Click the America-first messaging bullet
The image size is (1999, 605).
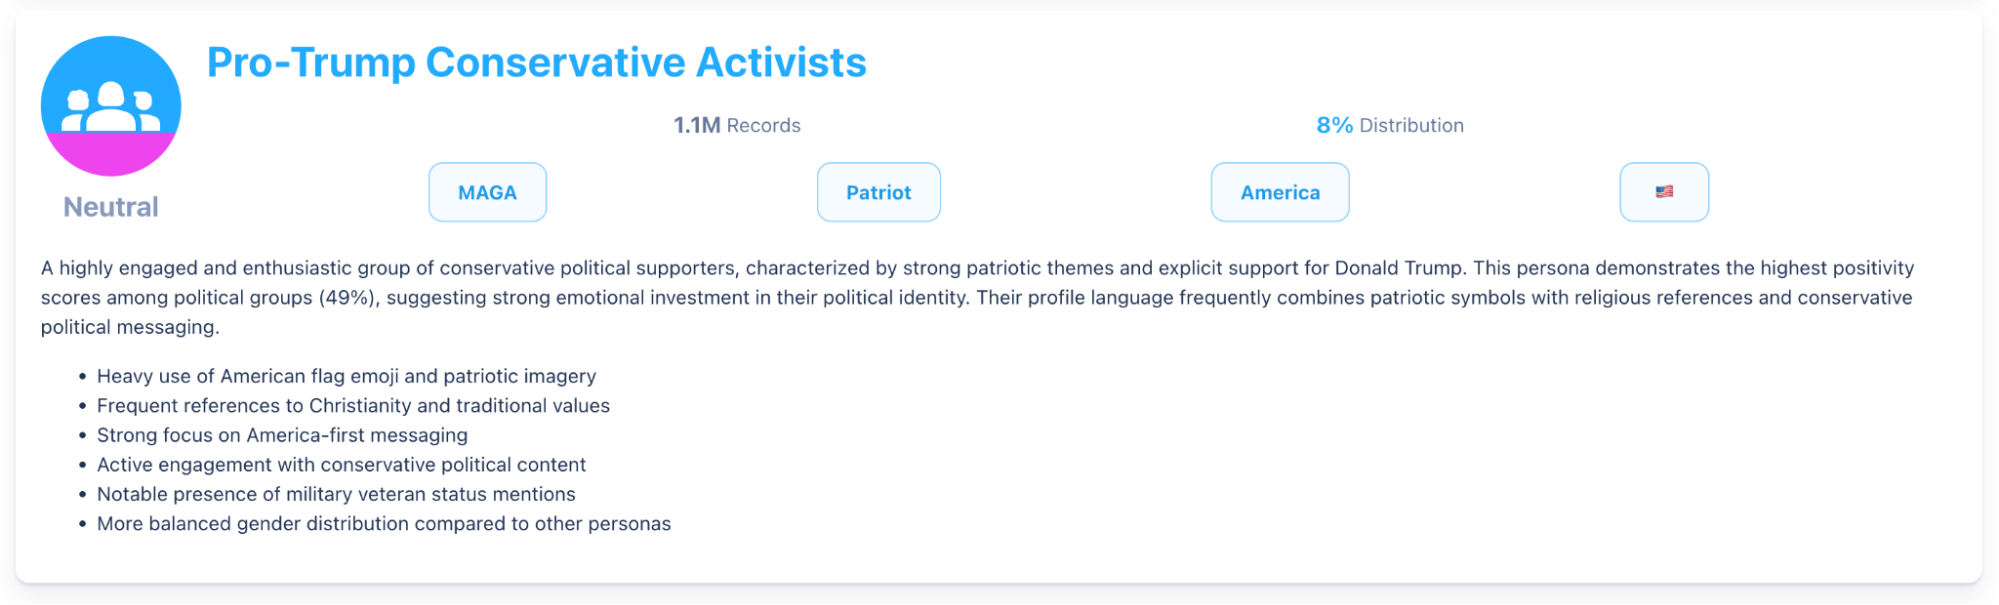coord(282,435)
